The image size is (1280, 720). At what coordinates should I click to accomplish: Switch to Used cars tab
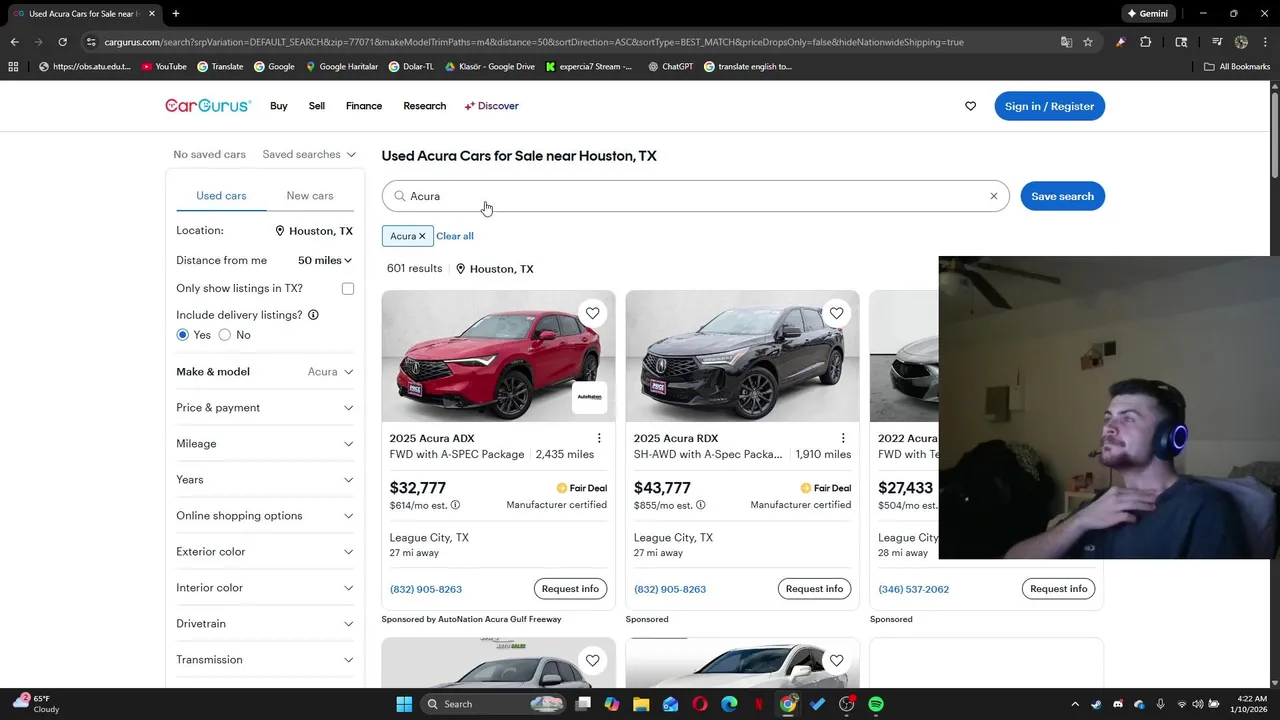(x=221, y=196)
